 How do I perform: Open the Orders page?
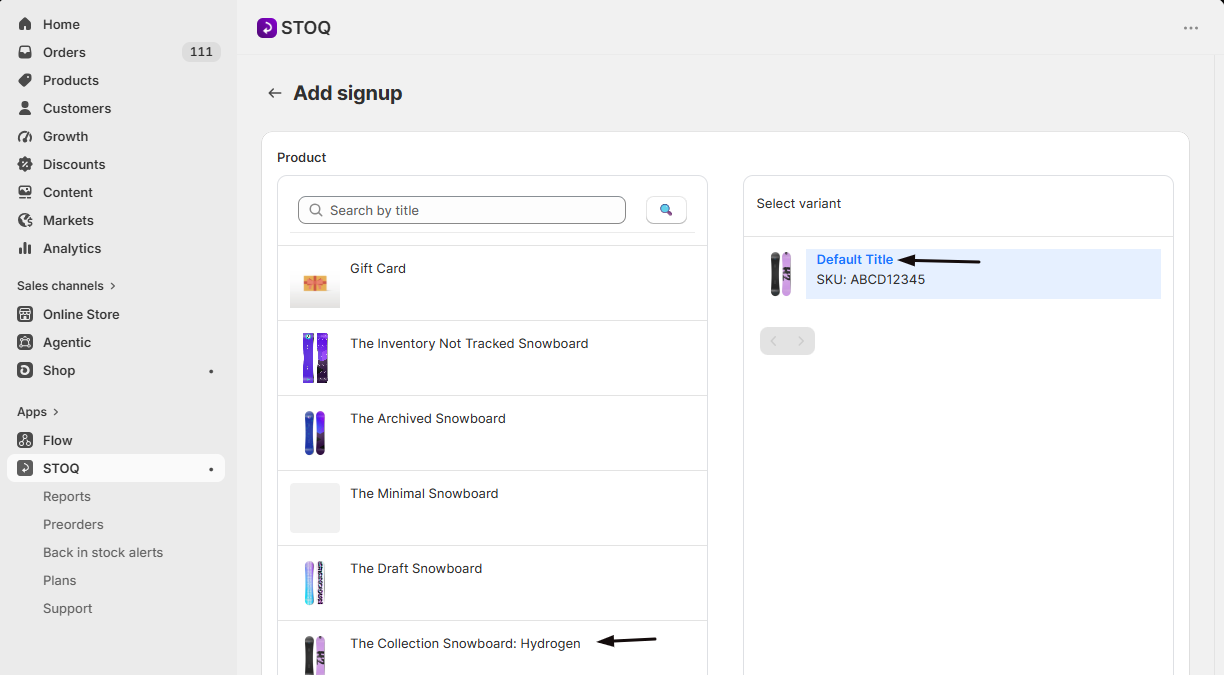pyautogui.click(x=64, y=52)
